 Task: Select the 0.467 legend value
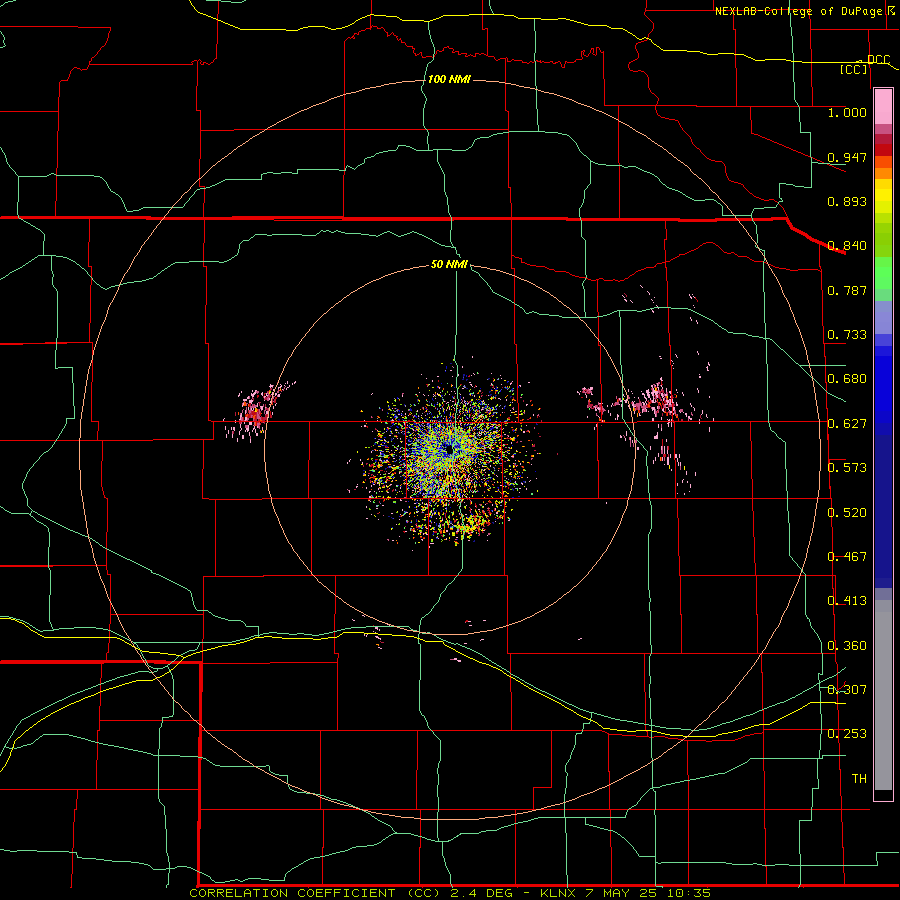pyautogui.click(x=847, y=557)
